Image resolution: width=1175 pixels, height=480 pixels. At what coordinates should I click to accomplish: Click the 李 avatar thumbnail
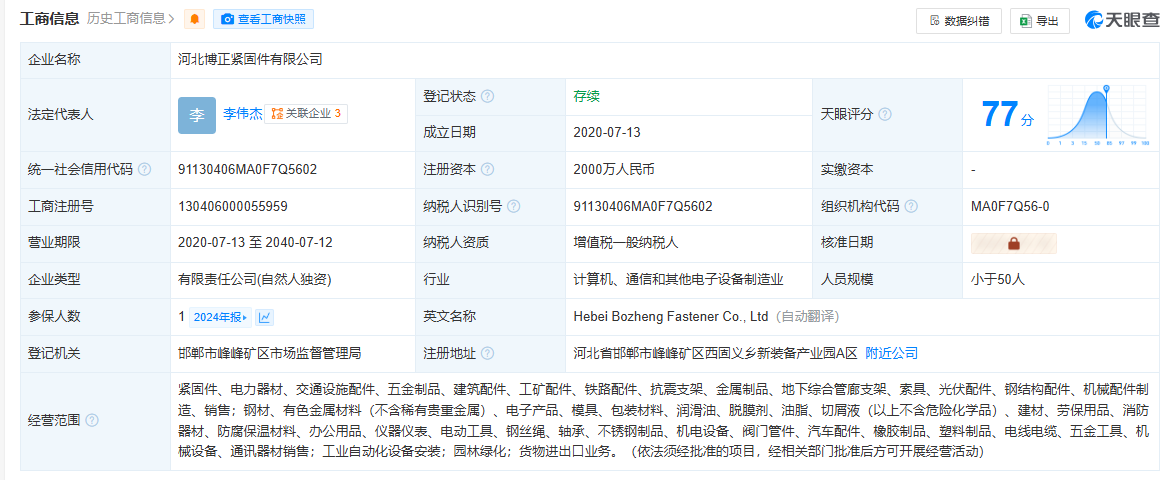(197, 115)
